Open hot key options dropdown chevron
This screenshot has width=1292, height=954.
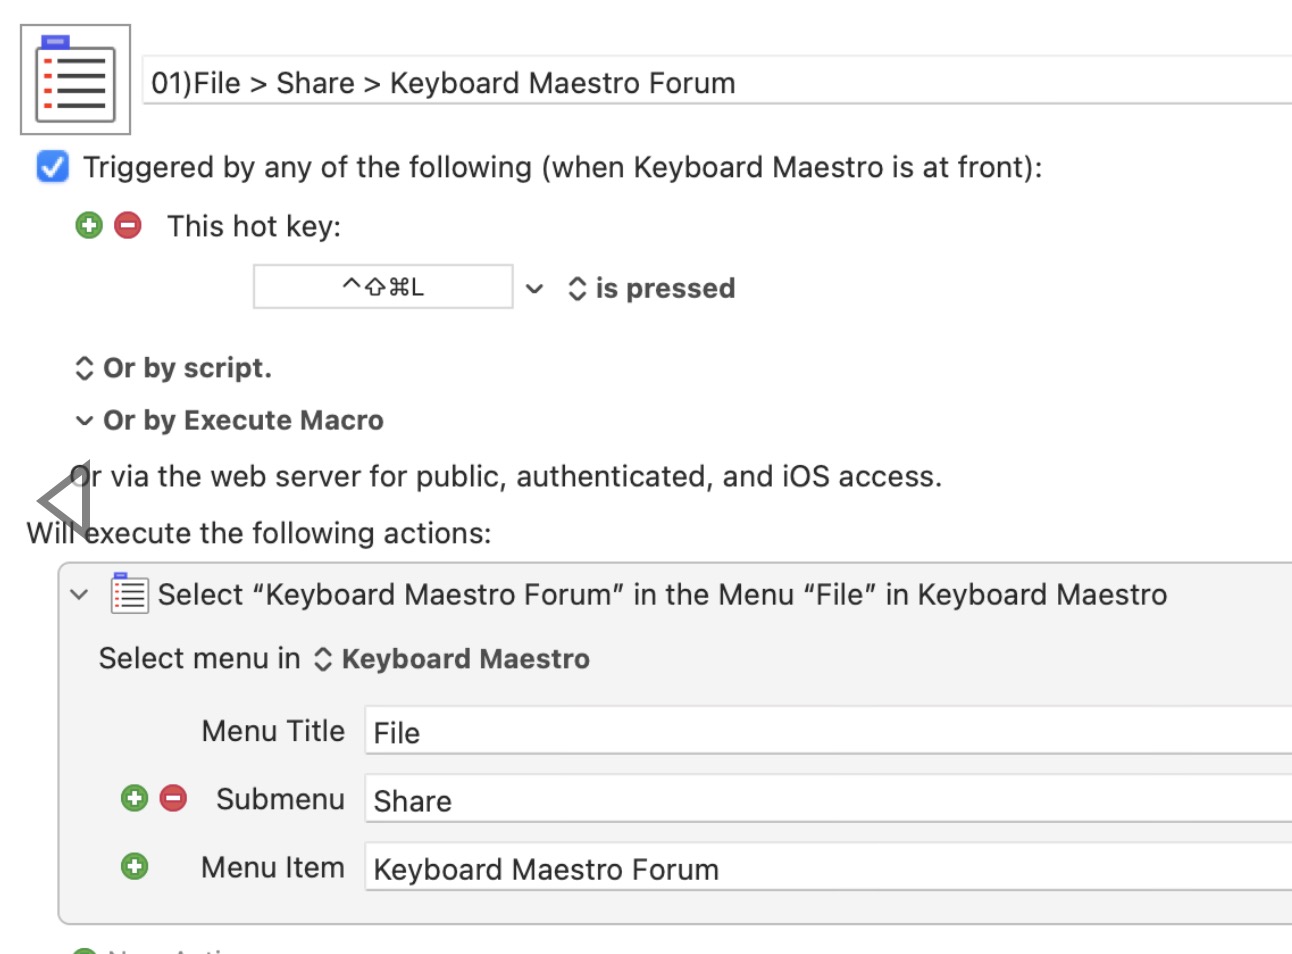[x=535, y=289]
